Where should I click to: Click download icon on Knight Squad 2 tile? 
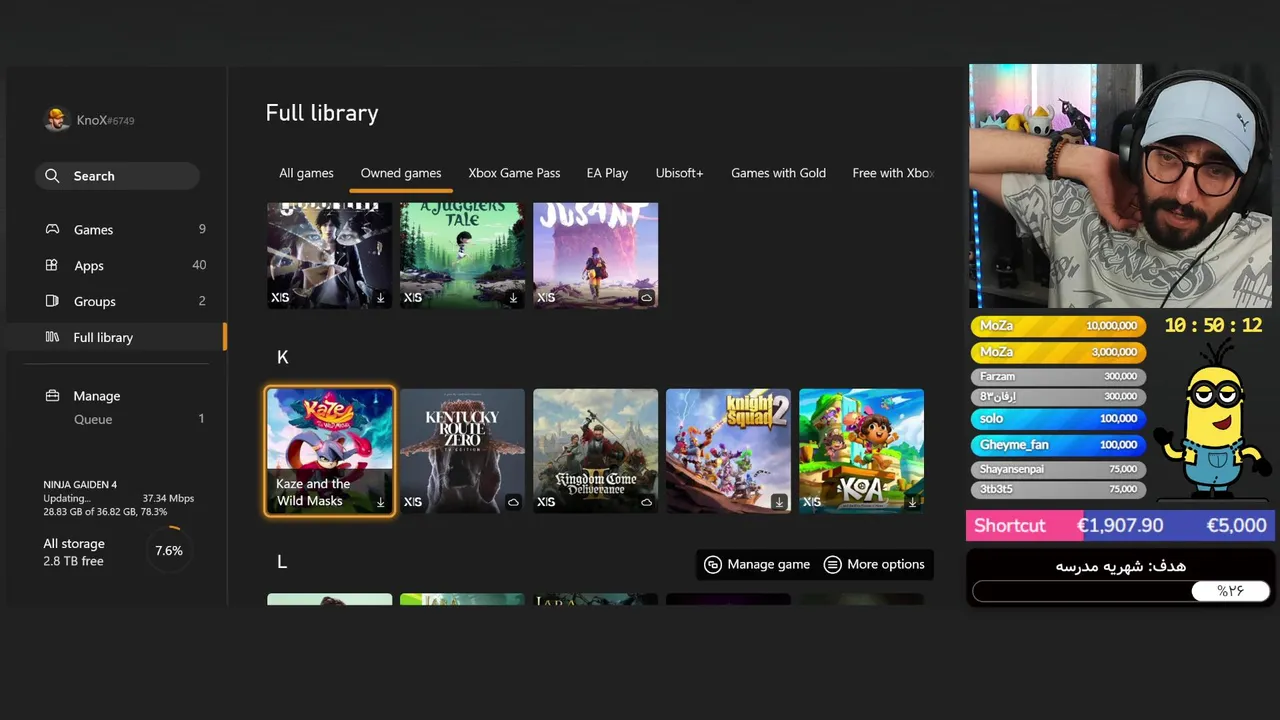[779, 502]
